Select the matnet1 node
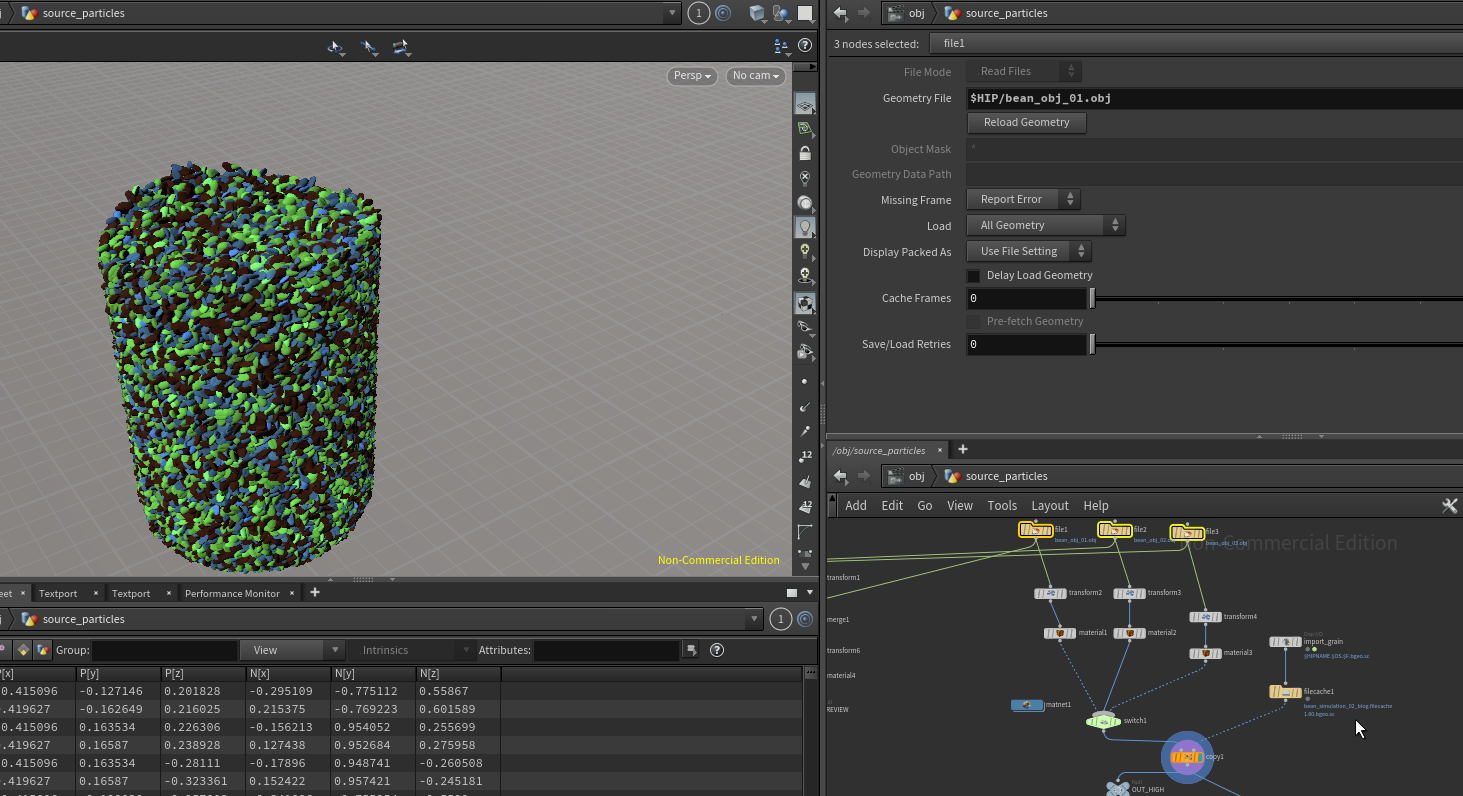Screen dimensions: 1463x796 coord(1027,705)
